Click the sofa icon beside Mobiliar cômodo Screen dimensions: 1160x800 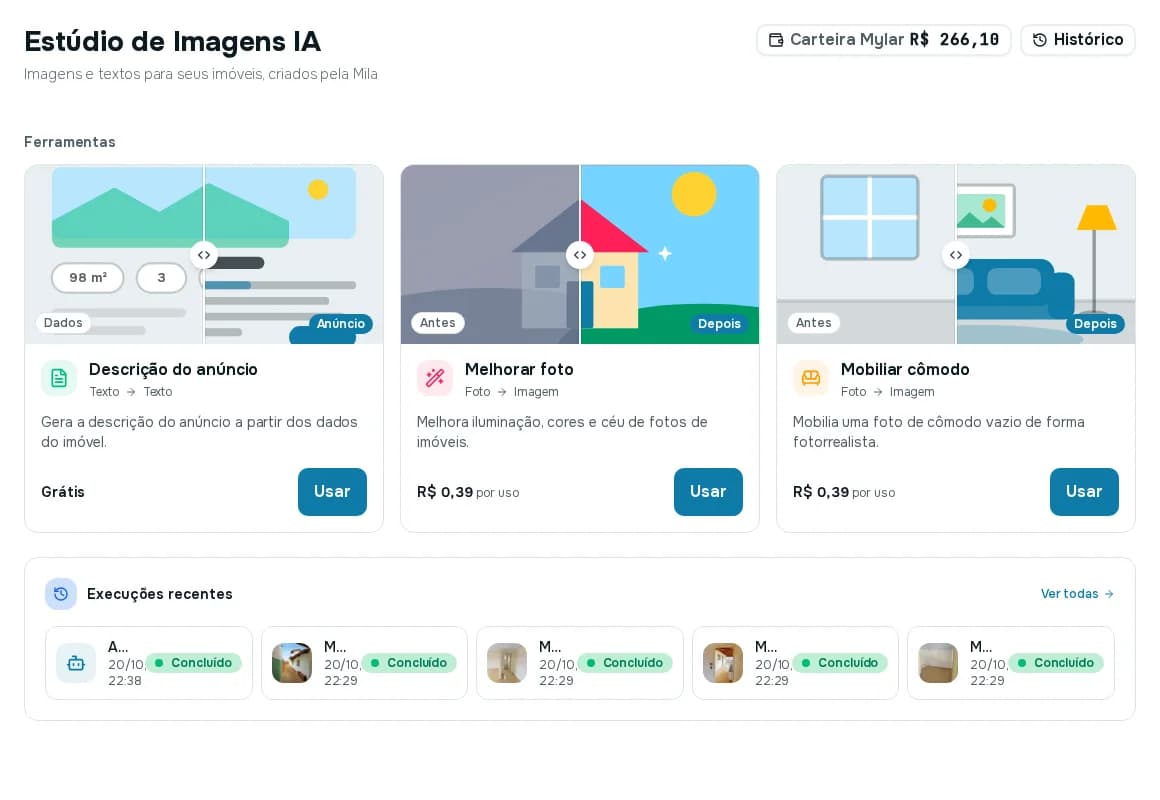pyautogui.click(x=811, y=378)
